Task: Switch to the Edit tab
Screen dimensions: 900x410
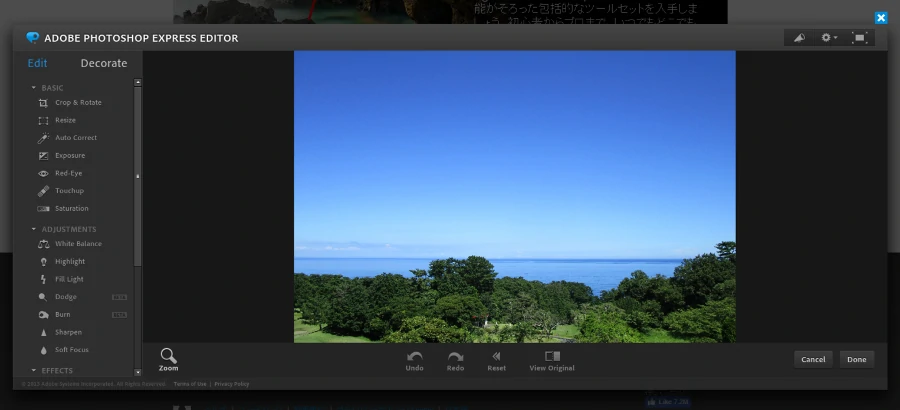Action: [37, 63]
